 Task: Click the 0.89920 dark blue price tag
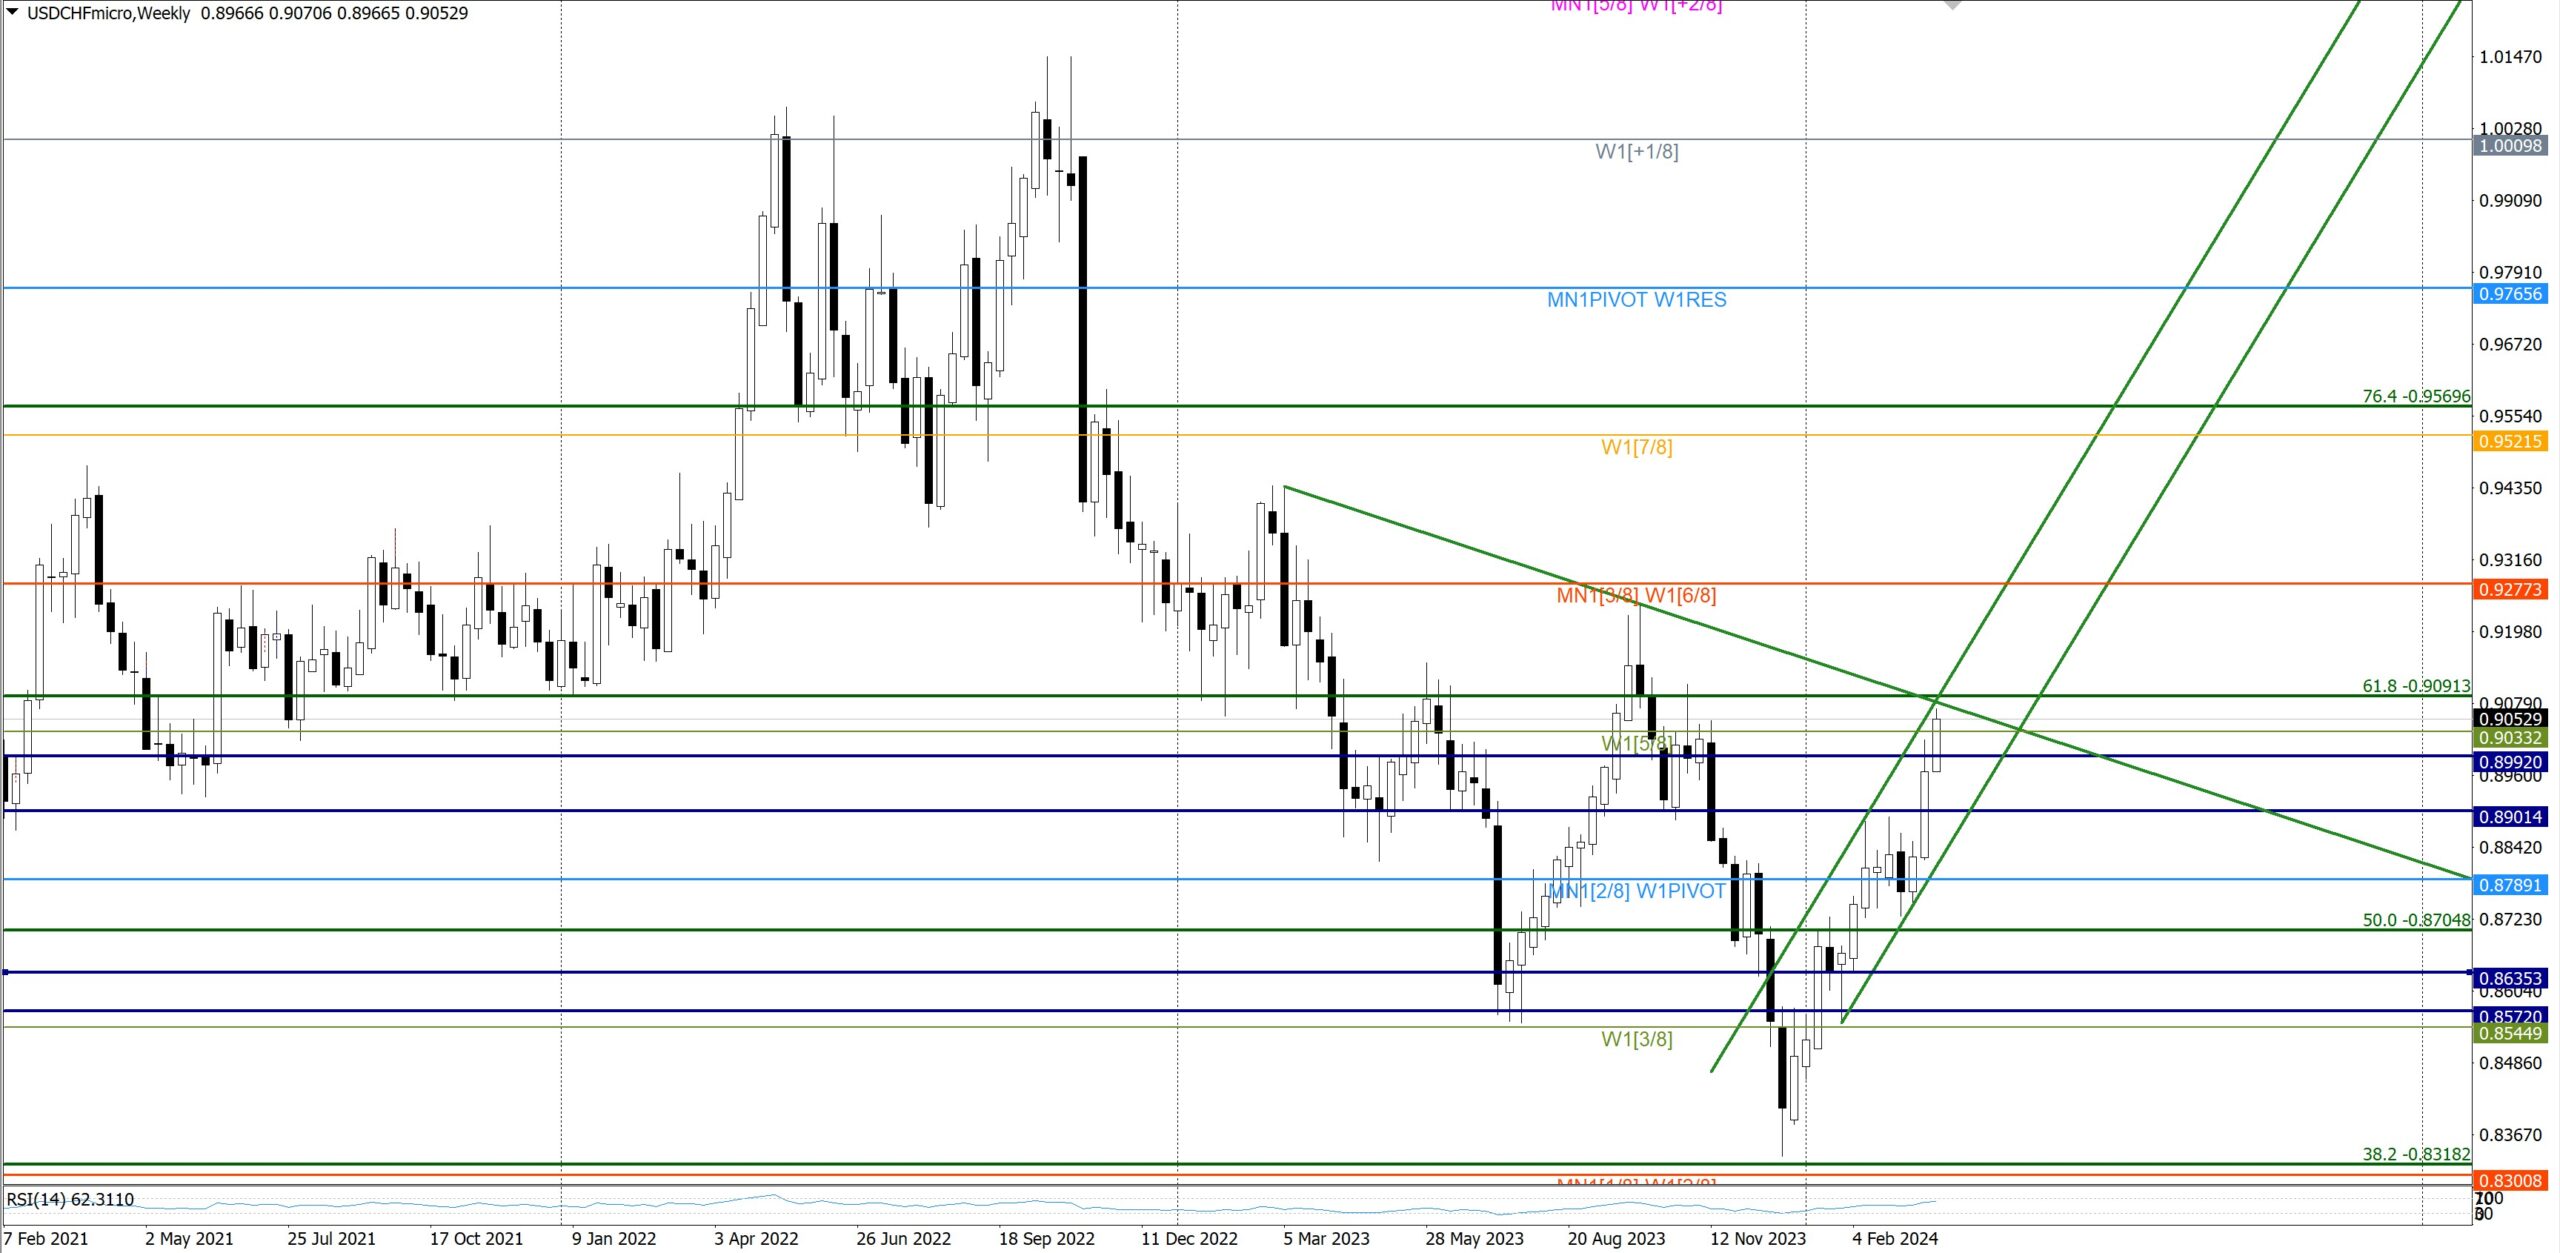click(2511, 762)
